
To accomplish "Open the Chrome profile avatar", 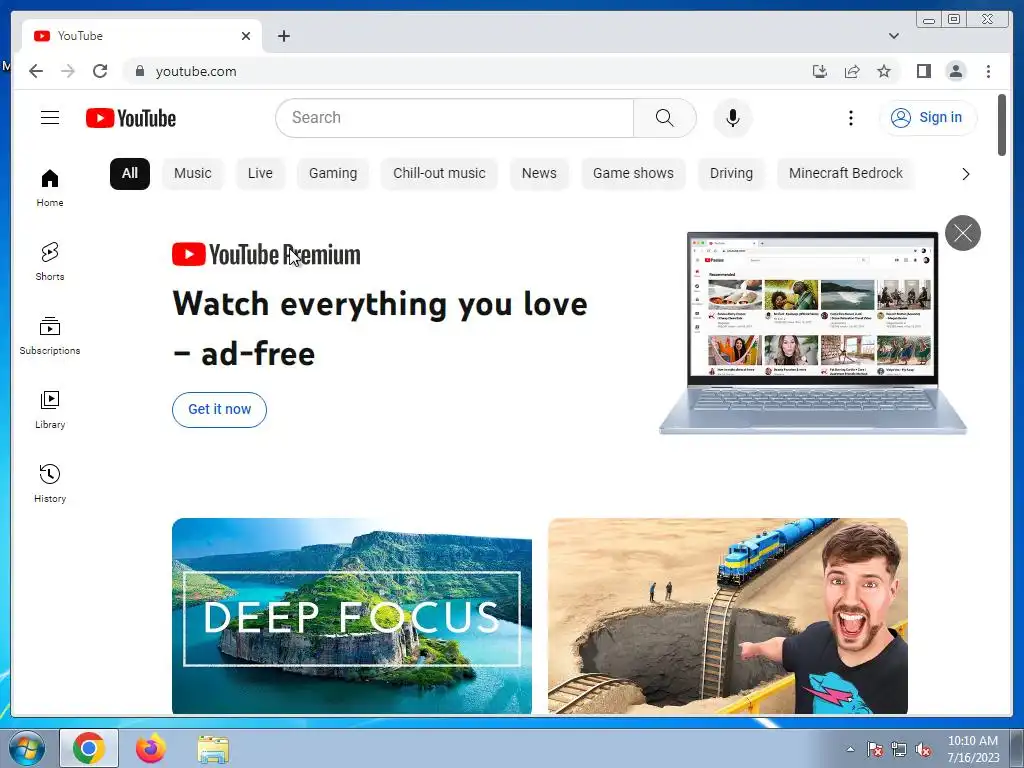I will click(955, 71).
